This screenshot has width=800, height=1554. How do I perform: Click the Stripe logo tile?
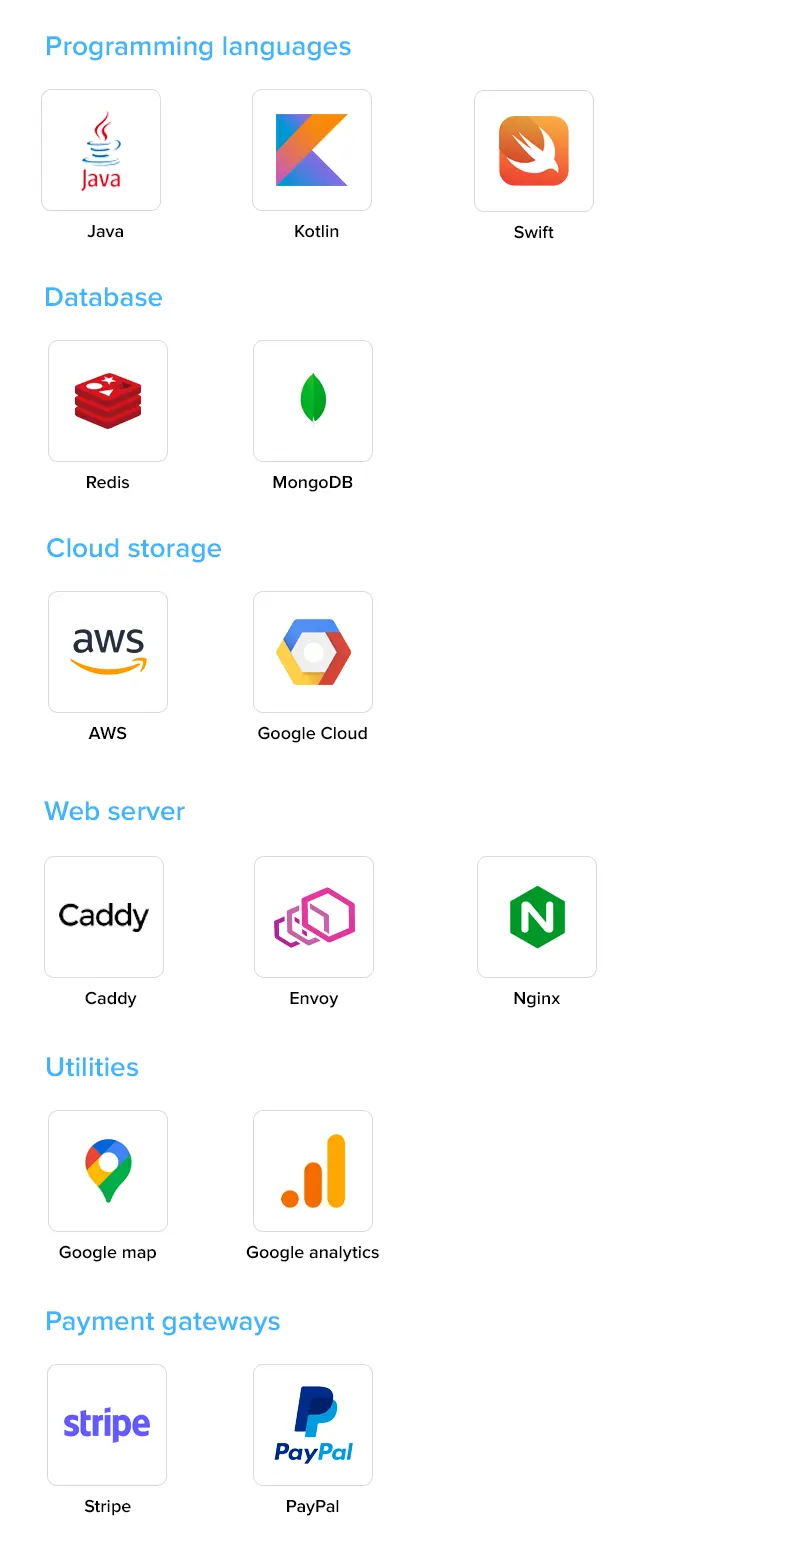click(x=107, y=1425)
